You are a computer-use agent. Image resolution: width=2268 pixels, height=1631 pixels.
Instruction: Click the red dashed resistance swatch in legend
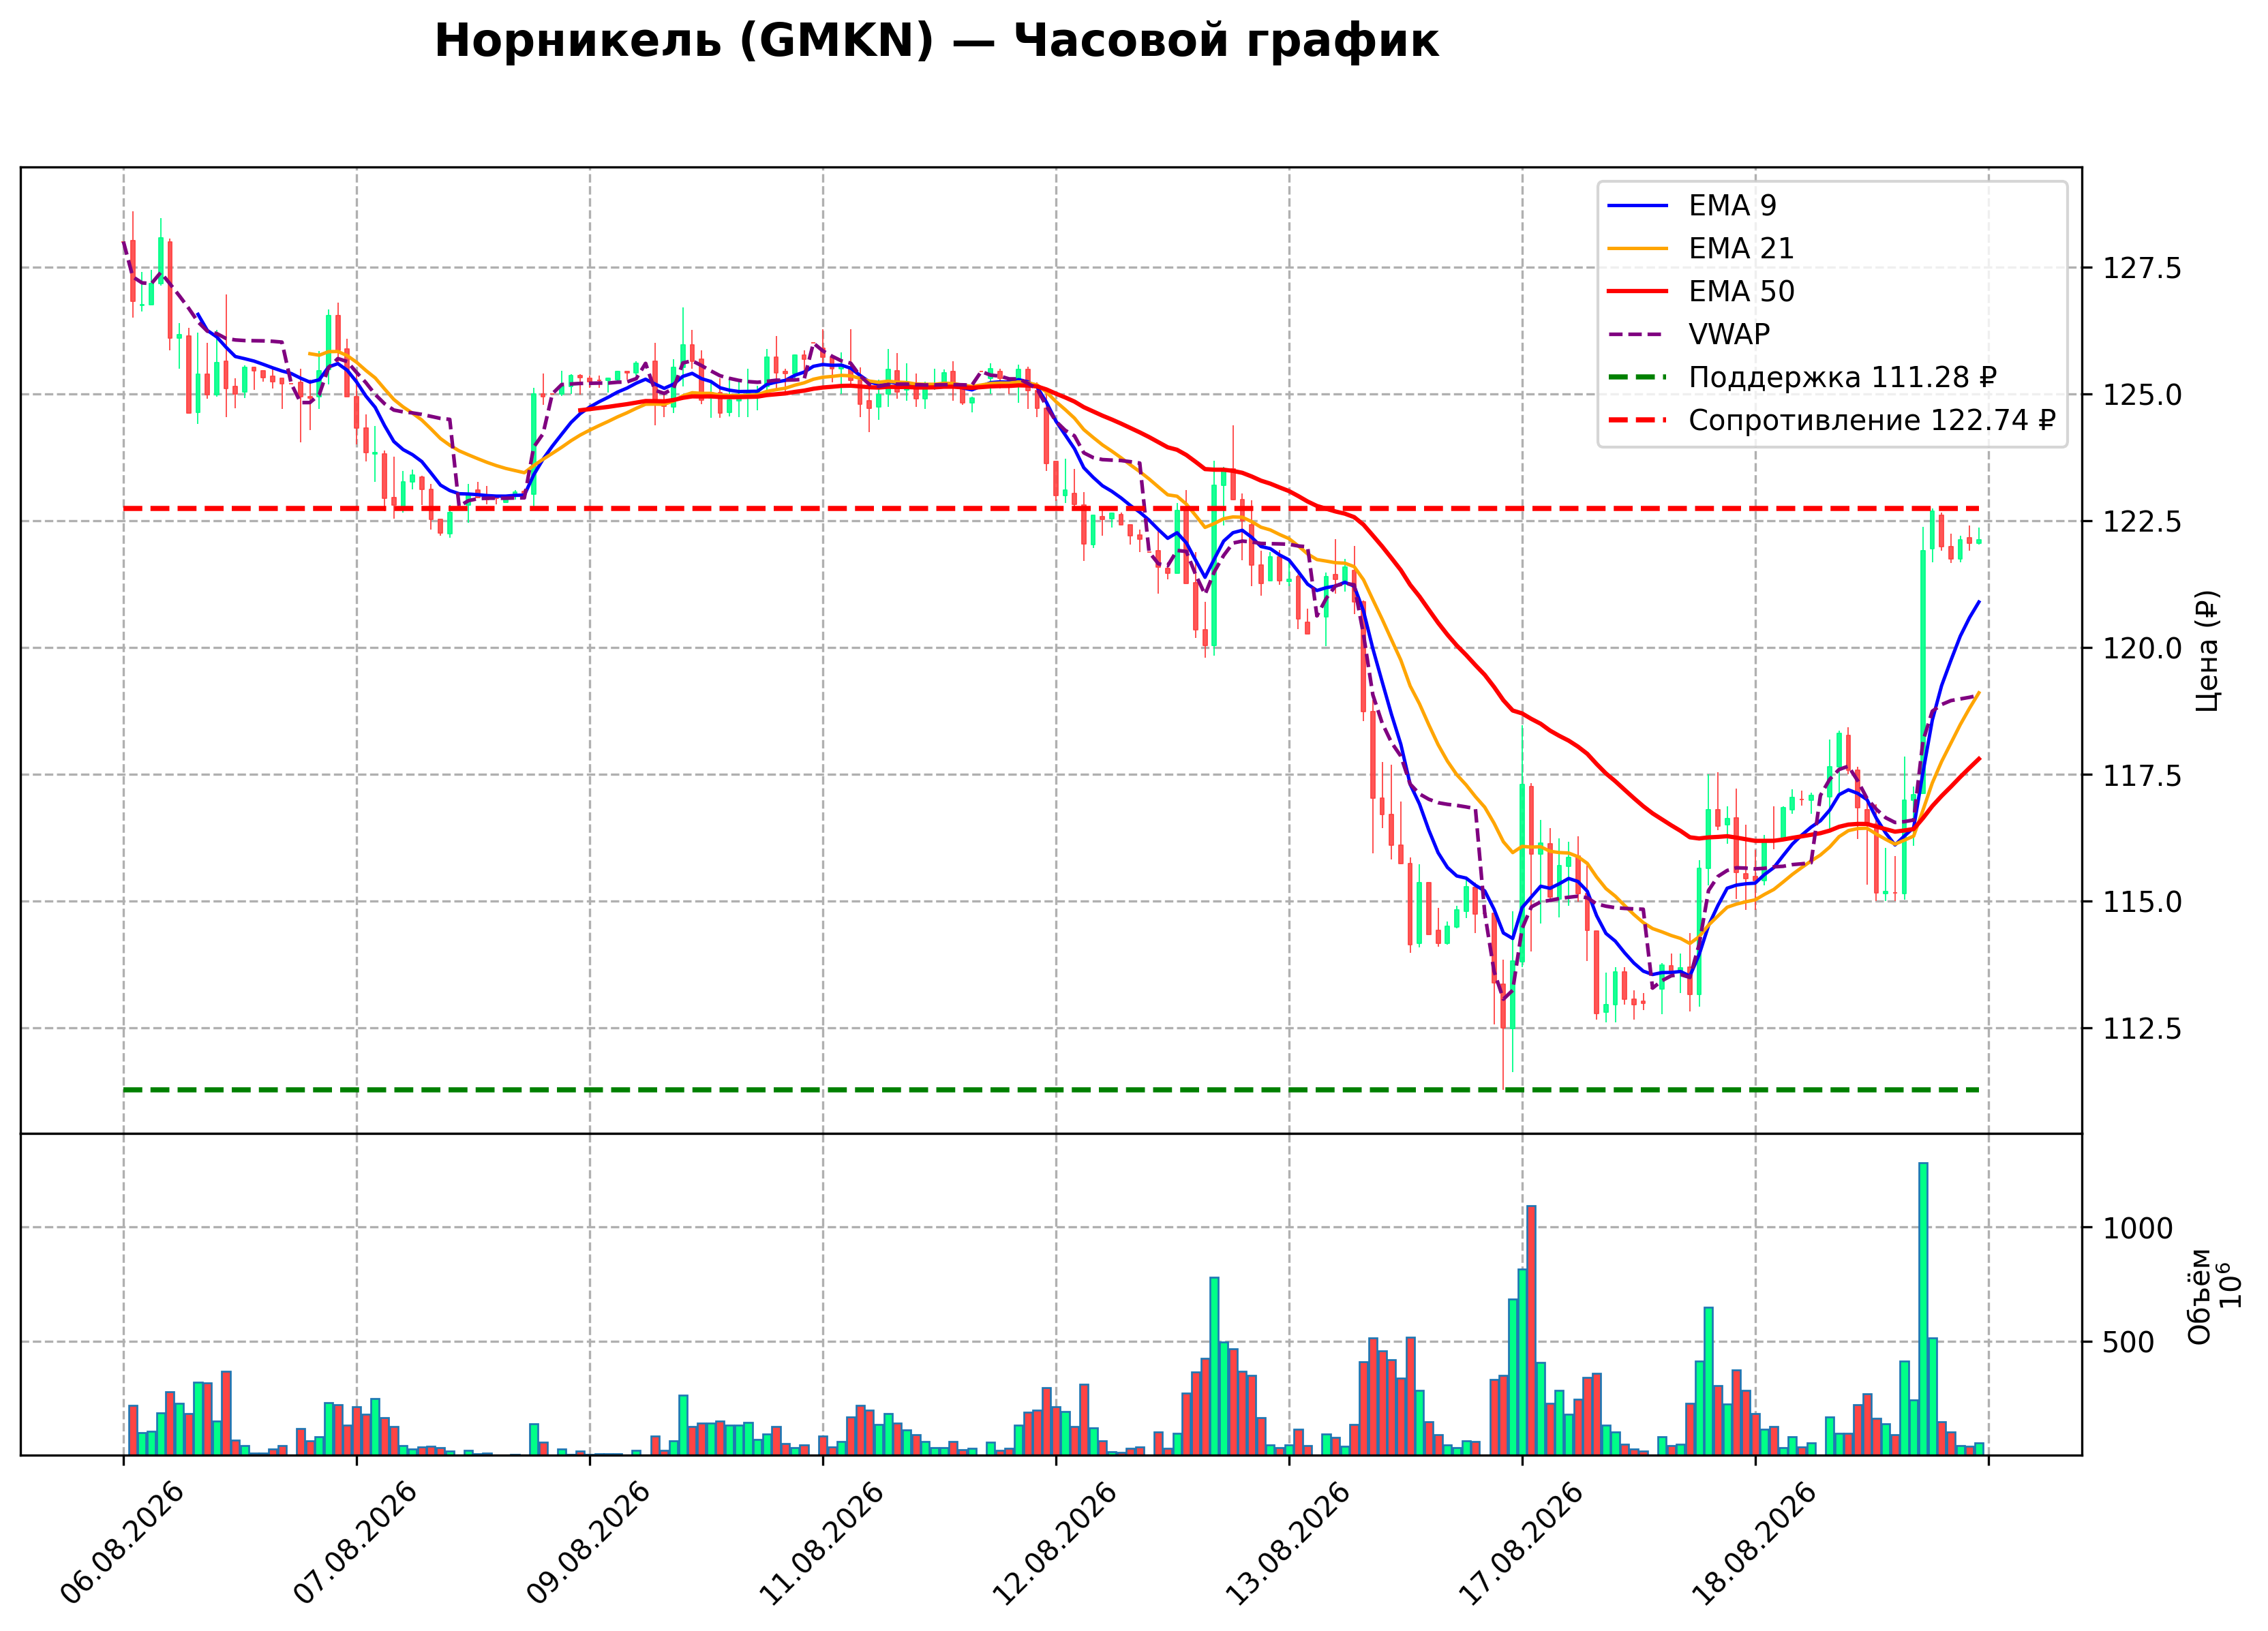pos(1638,420)
